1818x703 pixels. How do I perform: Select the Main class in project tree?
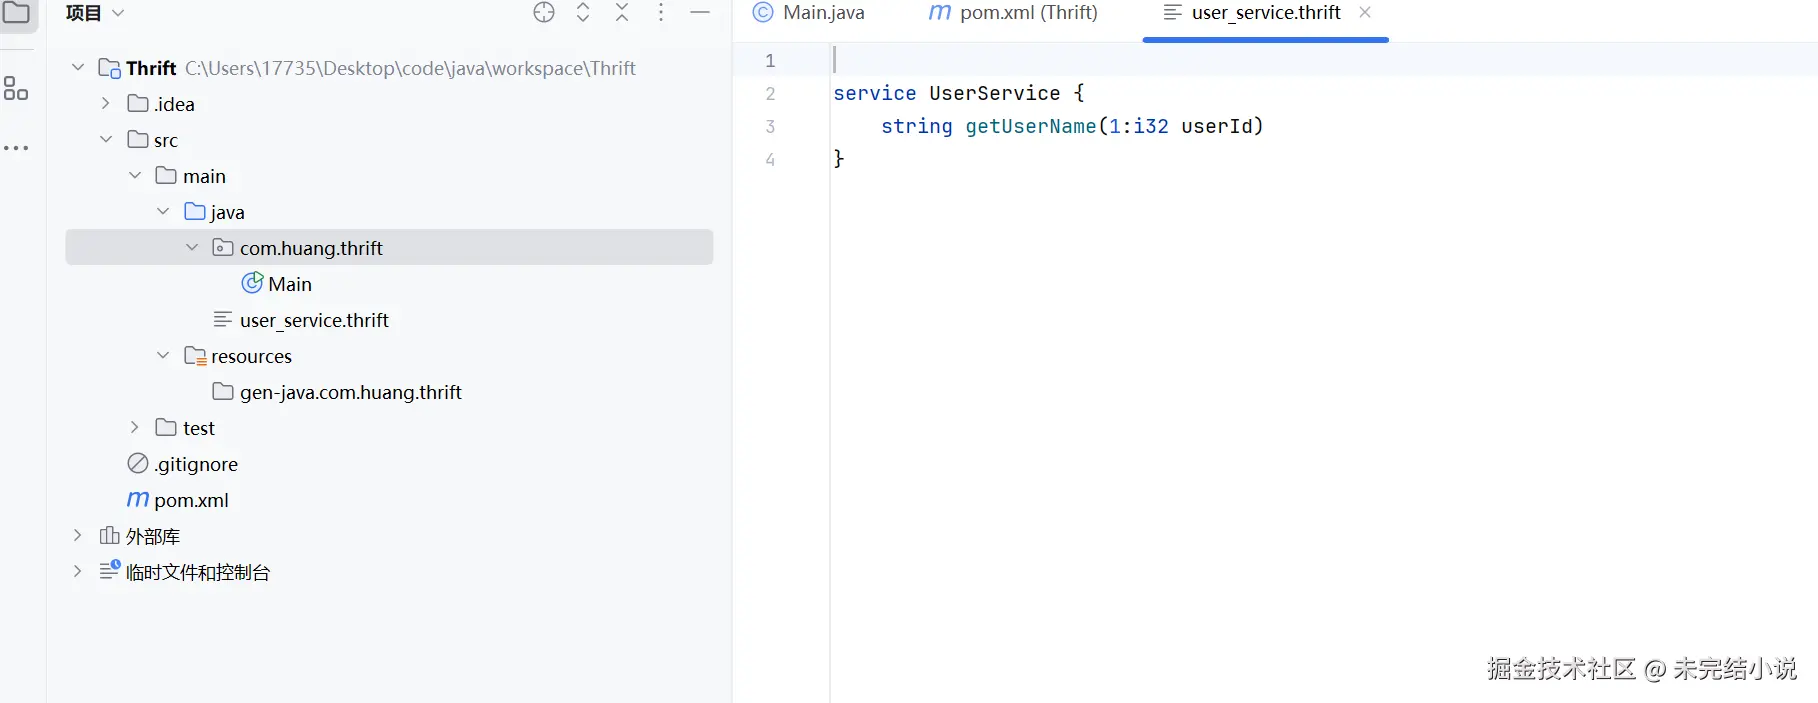289,284
